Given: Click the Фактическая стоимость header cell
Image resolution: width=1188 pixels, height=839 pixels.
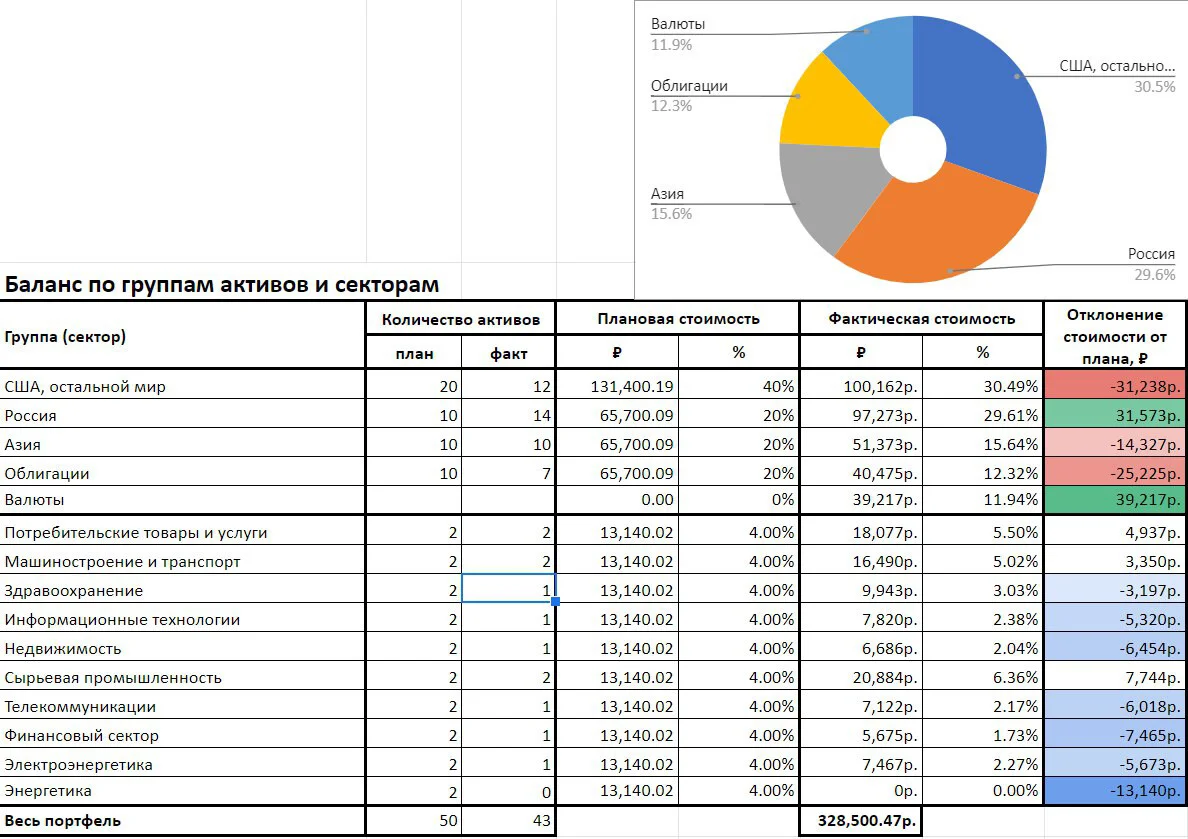Looking at the screenshot, I should tap(921, 319).
